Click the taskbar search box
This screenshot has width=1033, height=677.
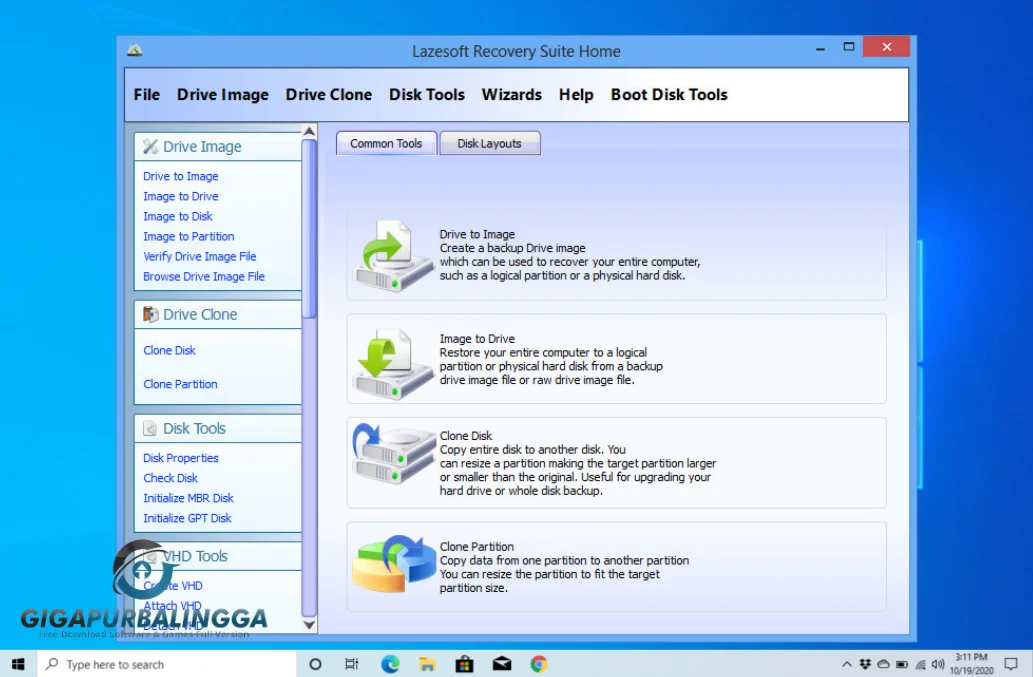(x=167, y=664)
